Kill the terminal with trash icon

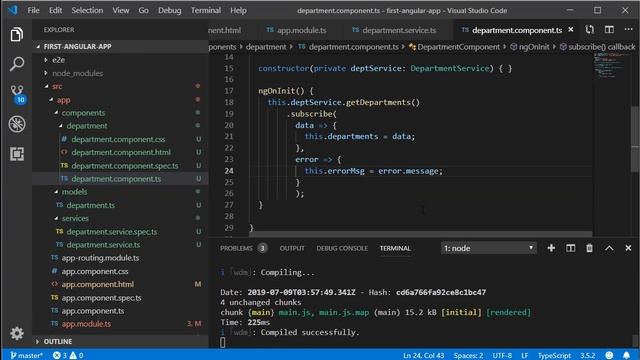coord(589,248)
